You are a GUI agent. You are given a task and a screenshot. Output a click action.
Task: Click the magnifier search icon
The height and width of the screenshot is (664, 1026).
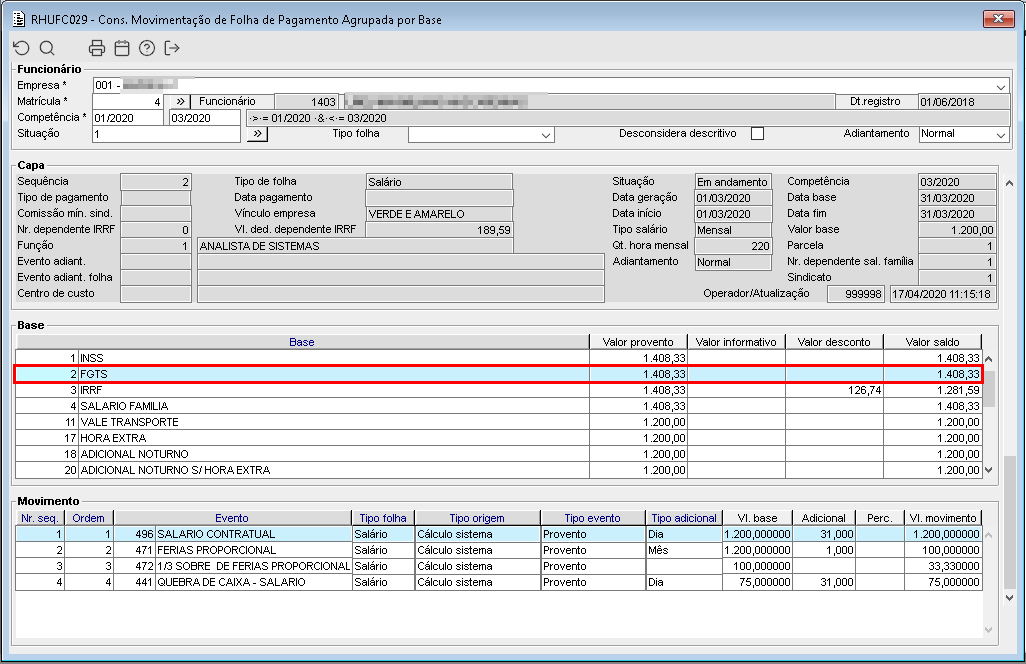pos(47,48)
